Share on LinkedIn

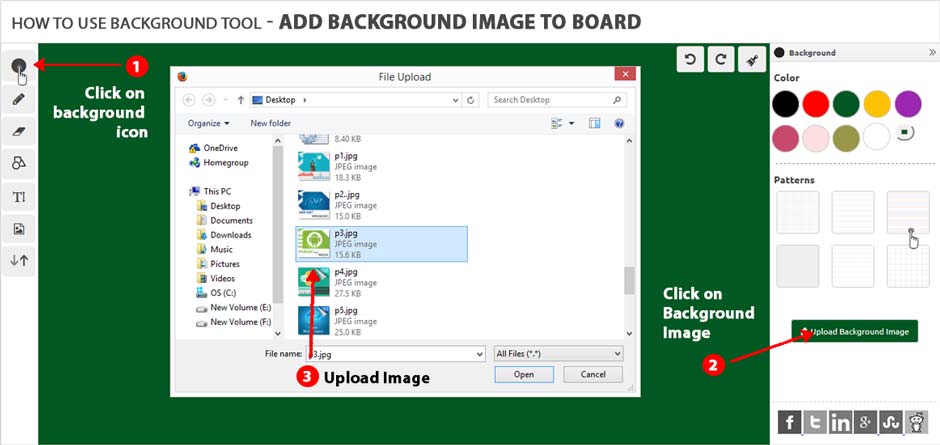tap(840, 422)
